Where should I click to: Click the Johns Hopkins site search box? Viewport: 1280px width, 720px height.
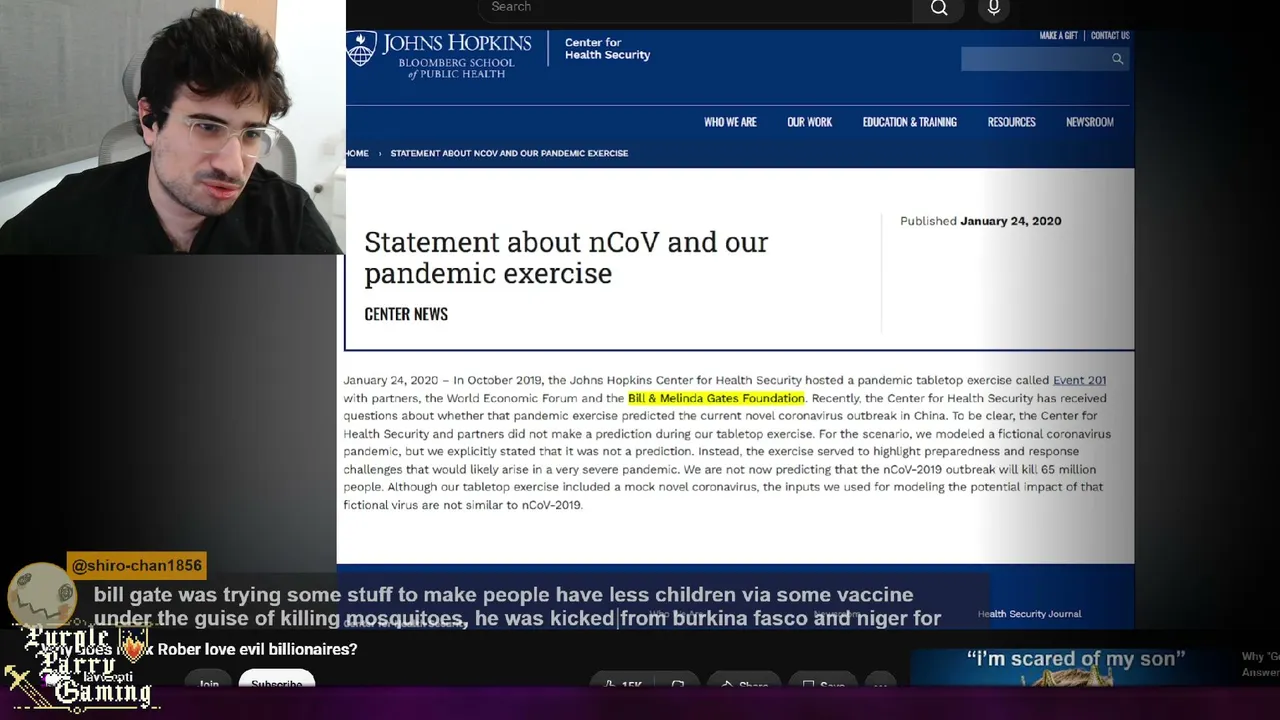1045,59
